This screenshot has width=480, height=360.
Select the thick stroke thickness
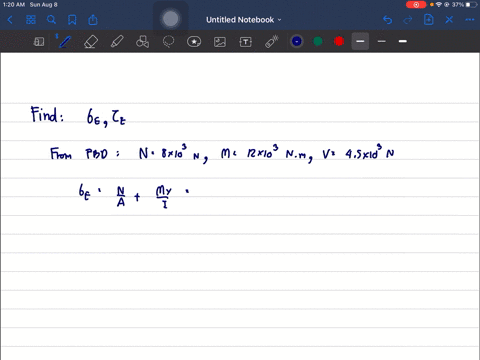[403, 41]
